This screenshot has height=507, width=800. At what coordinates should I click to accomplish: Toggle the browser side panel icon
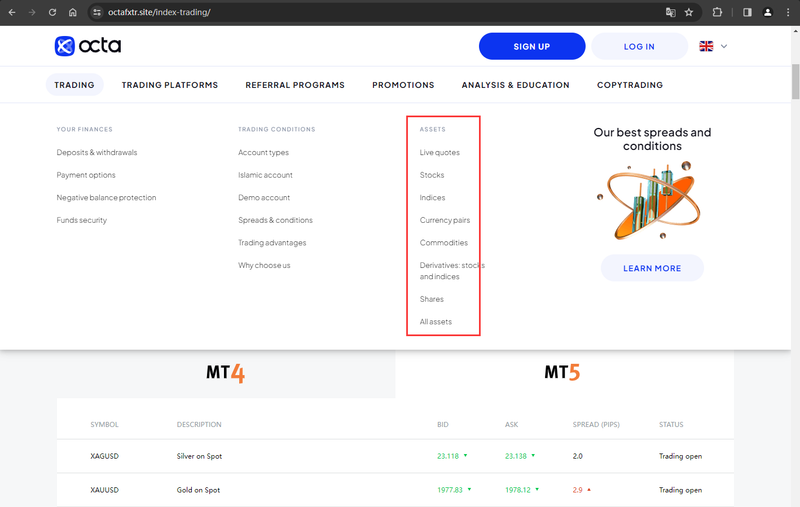pos(747,12)
